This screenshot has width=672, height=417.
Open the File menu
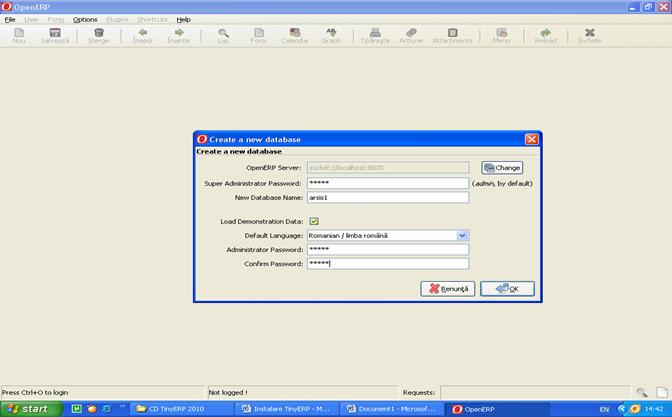coord(10,20)
